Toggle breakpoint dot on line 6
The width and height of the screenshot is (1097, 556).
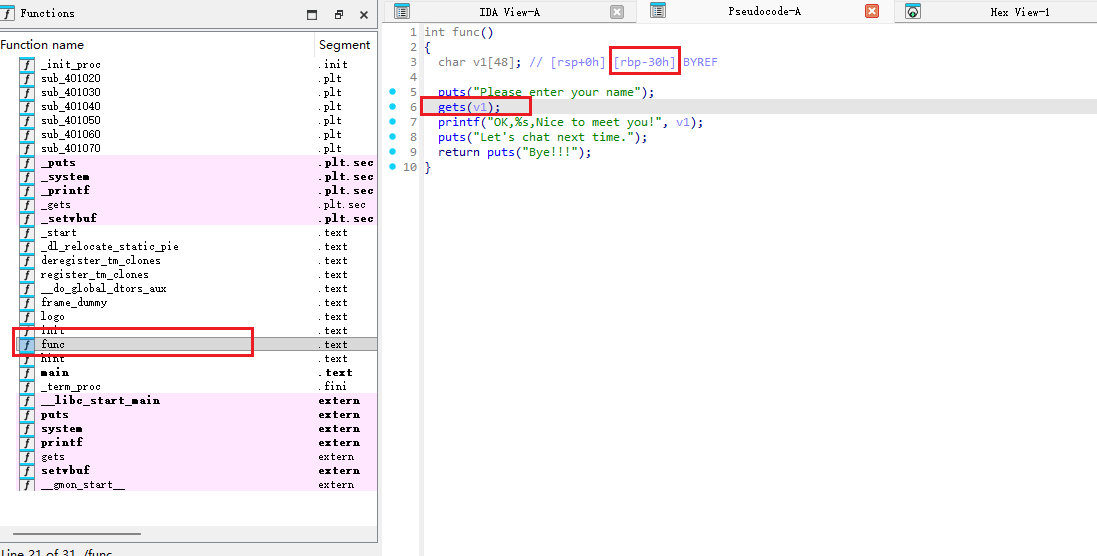(394, 107)
